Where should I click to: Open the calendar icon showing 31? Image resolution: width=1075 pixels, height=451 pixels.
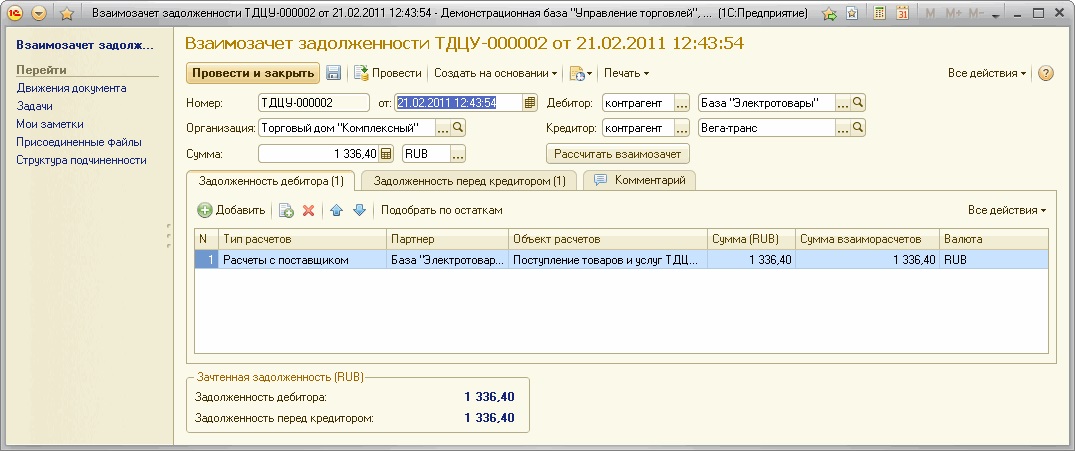902,13
